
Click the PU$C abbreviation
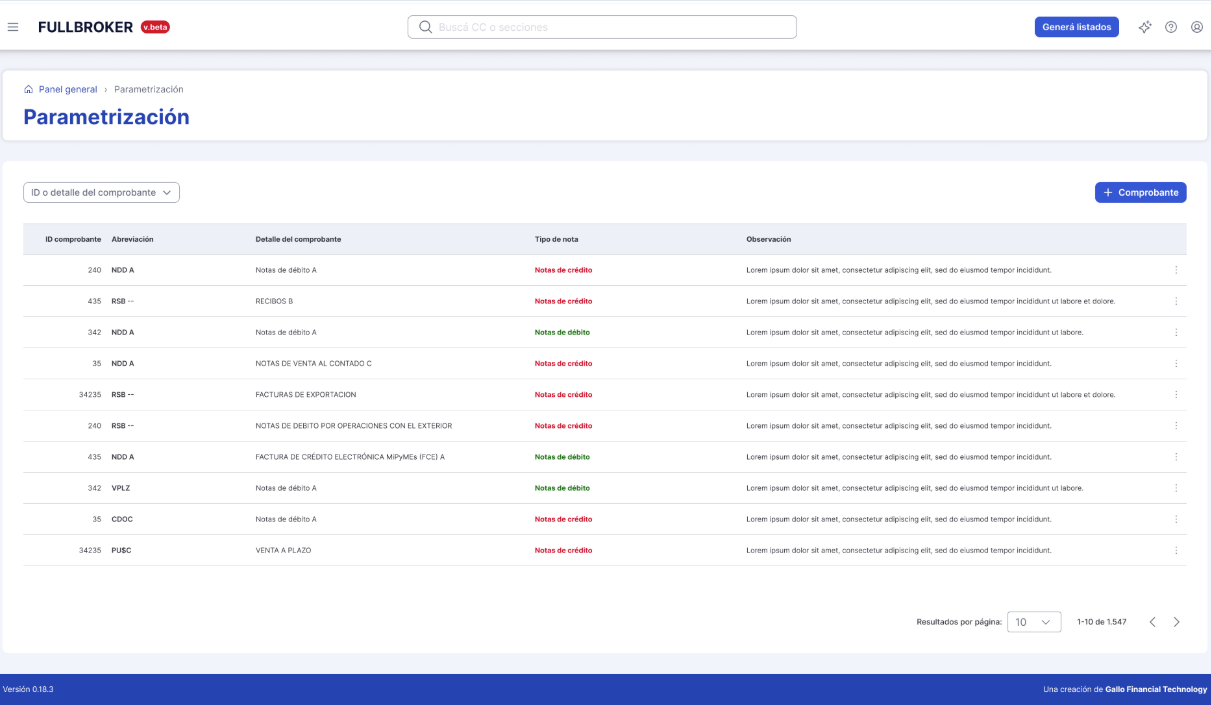121,550
